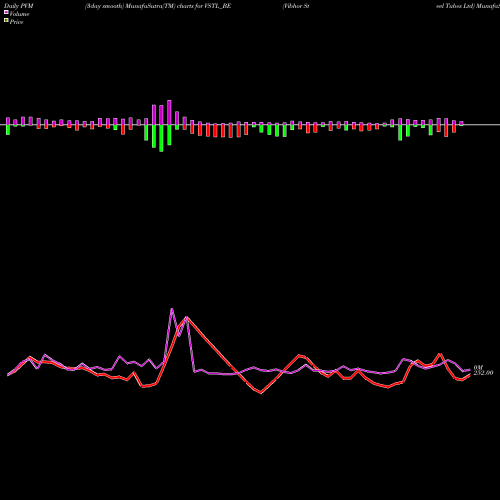This screenshot has height=500, width=500.
Task: Click the '(Vibhor St' company name text
Action: (296, 6)
